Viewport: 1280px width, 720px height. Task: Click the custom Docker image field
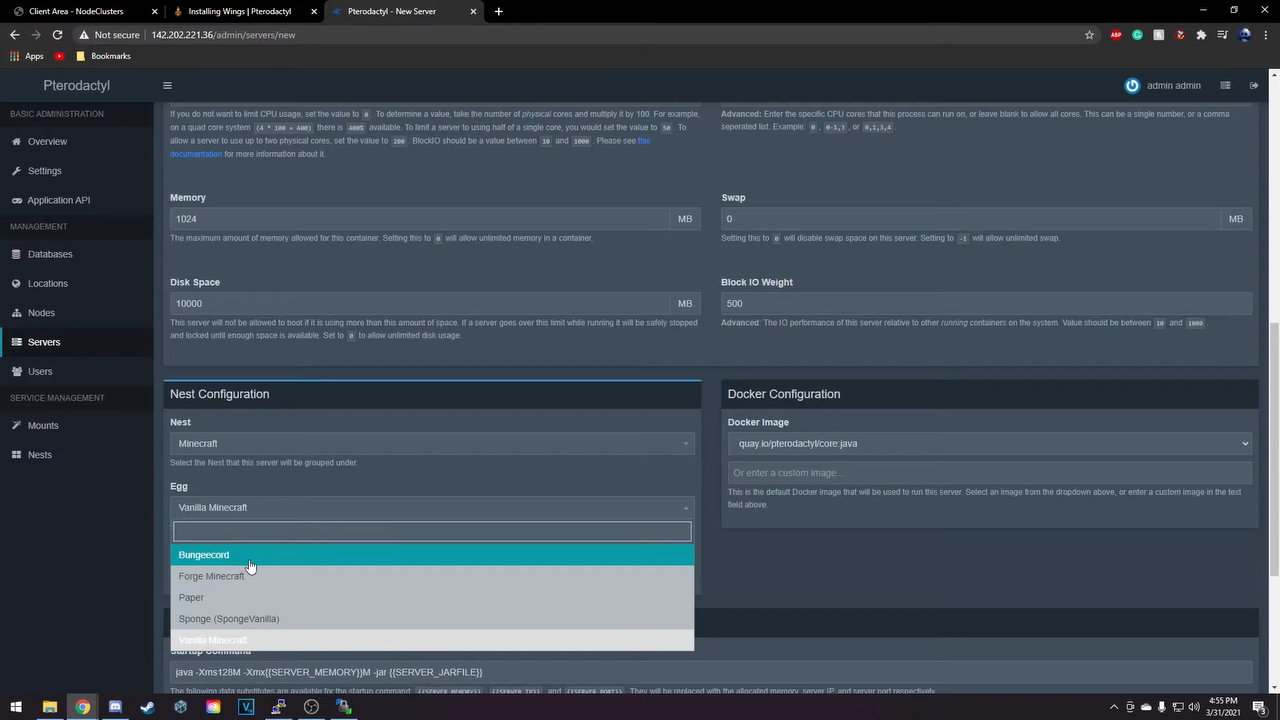coord(990,473)
